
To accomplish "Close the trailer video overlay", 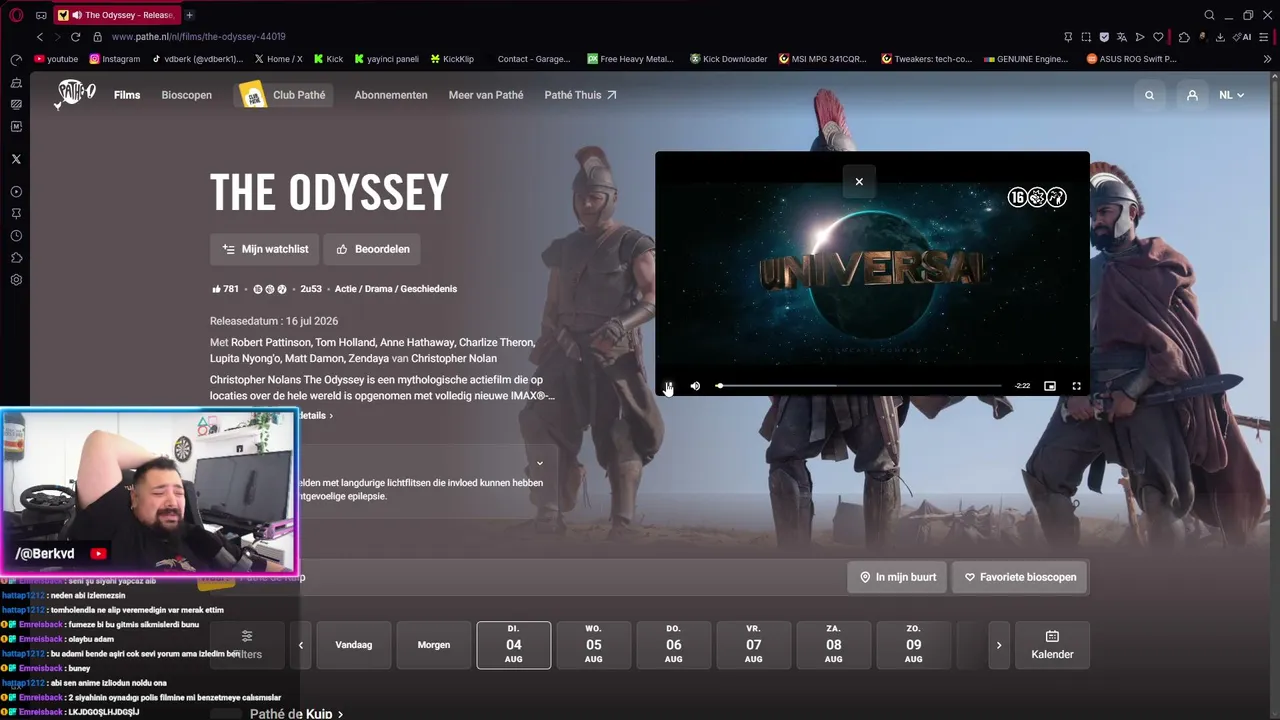I will coord(859,182).
